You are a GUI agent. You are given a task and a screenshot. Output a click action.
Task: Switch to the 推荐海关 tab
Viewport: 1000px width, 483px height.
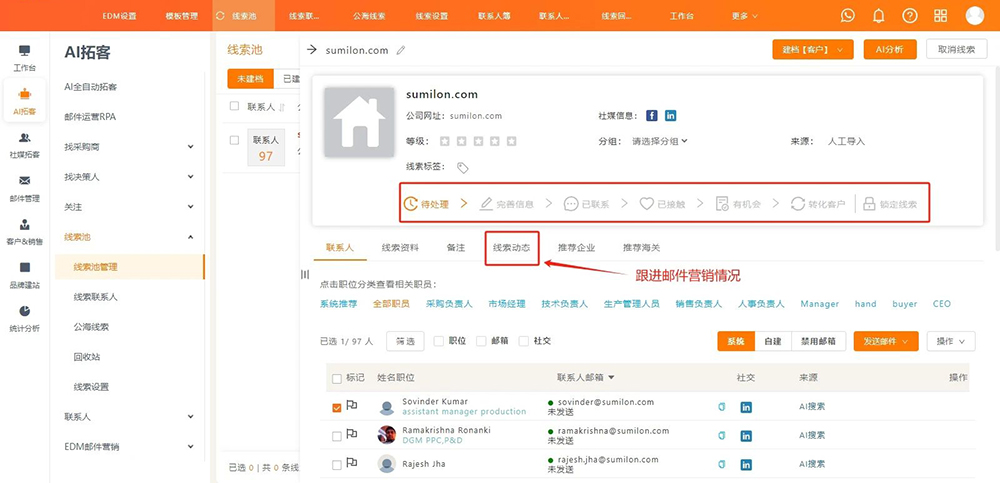642,248
